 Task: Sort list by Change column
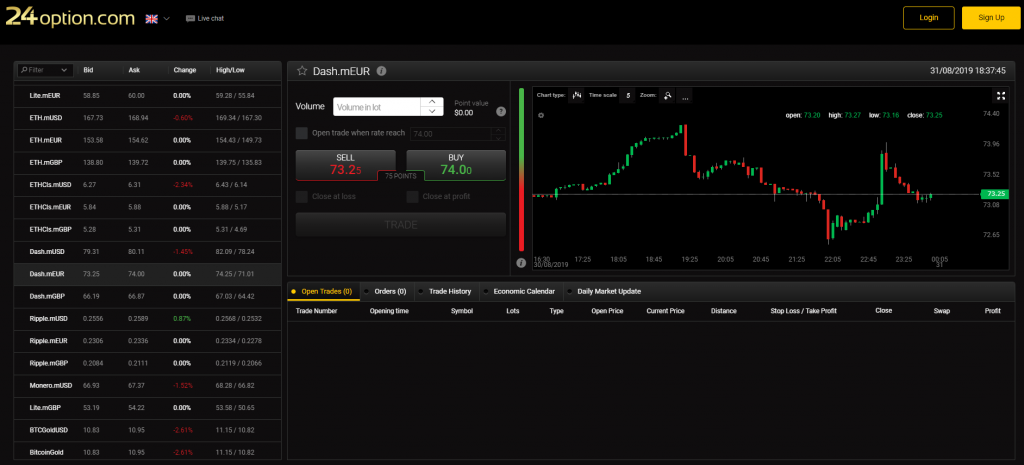point(185,70)
